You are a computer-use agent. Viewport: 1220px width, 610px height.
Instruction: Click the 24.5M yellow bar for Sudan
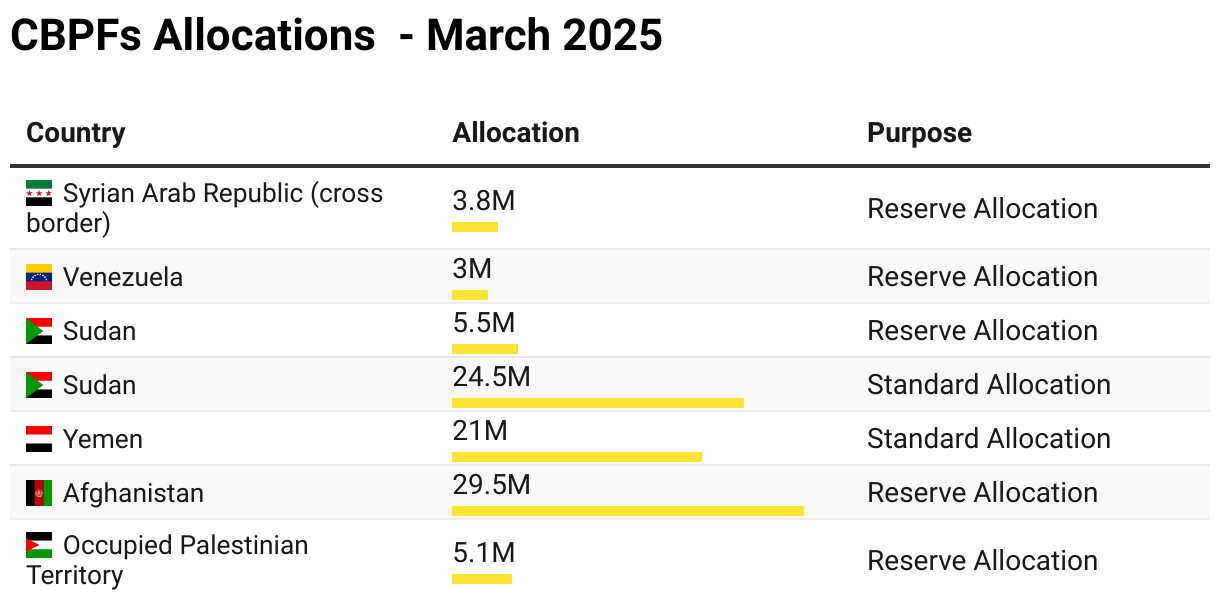[597, 403]
